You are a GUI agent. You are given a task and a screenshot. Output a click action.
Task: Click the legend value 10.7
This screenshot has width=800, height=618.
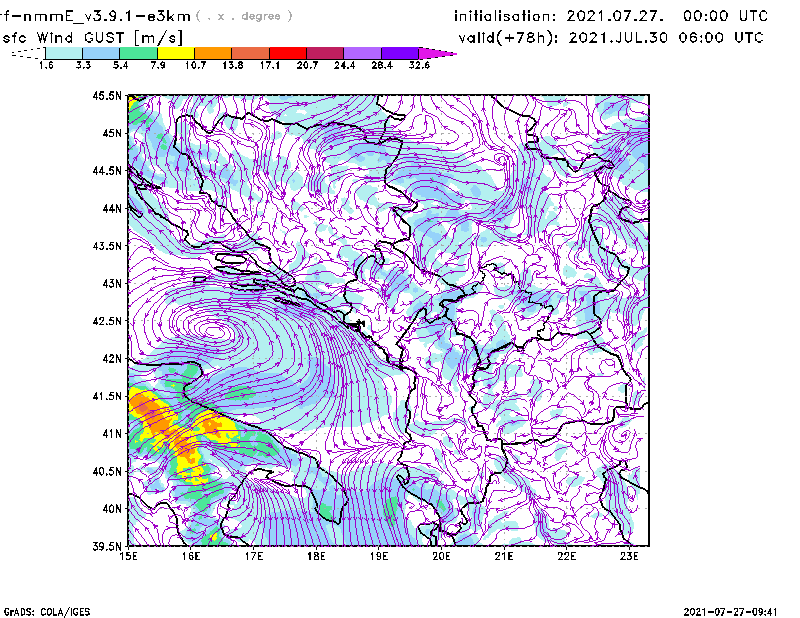(195, 65)
